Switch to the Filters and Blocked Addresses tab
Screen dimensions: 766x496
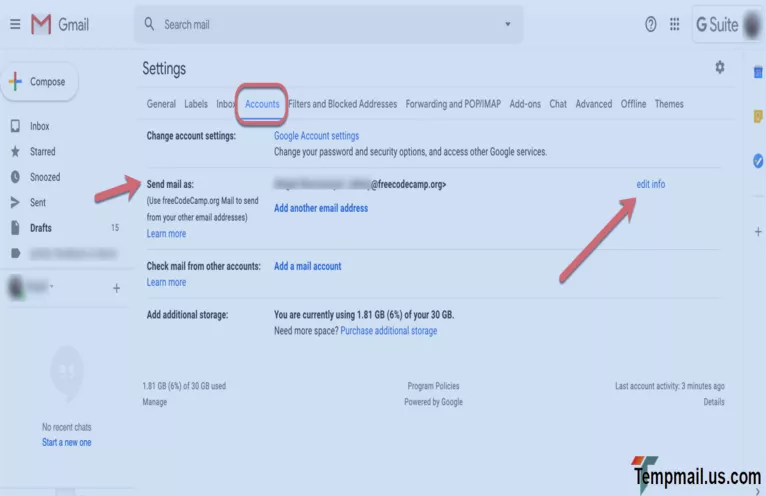pyautogui.click(x=342, y=104)
